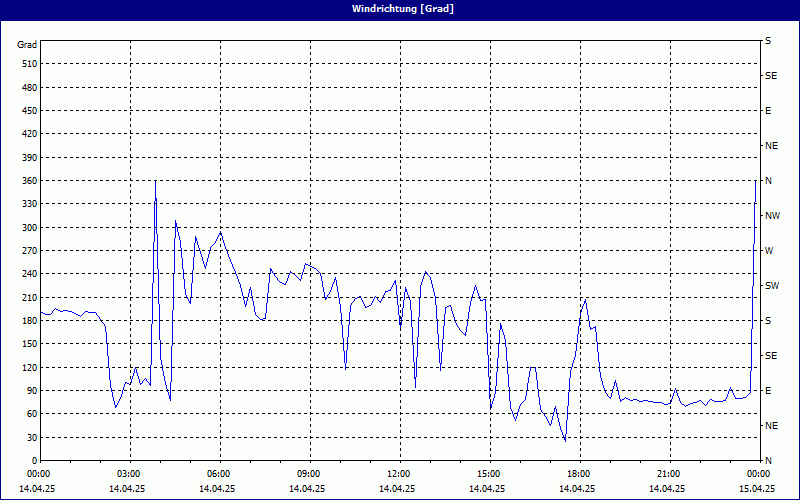Select the W compass direction label
This screenshot has width=800, height=500.
click(x=769, y=251)
